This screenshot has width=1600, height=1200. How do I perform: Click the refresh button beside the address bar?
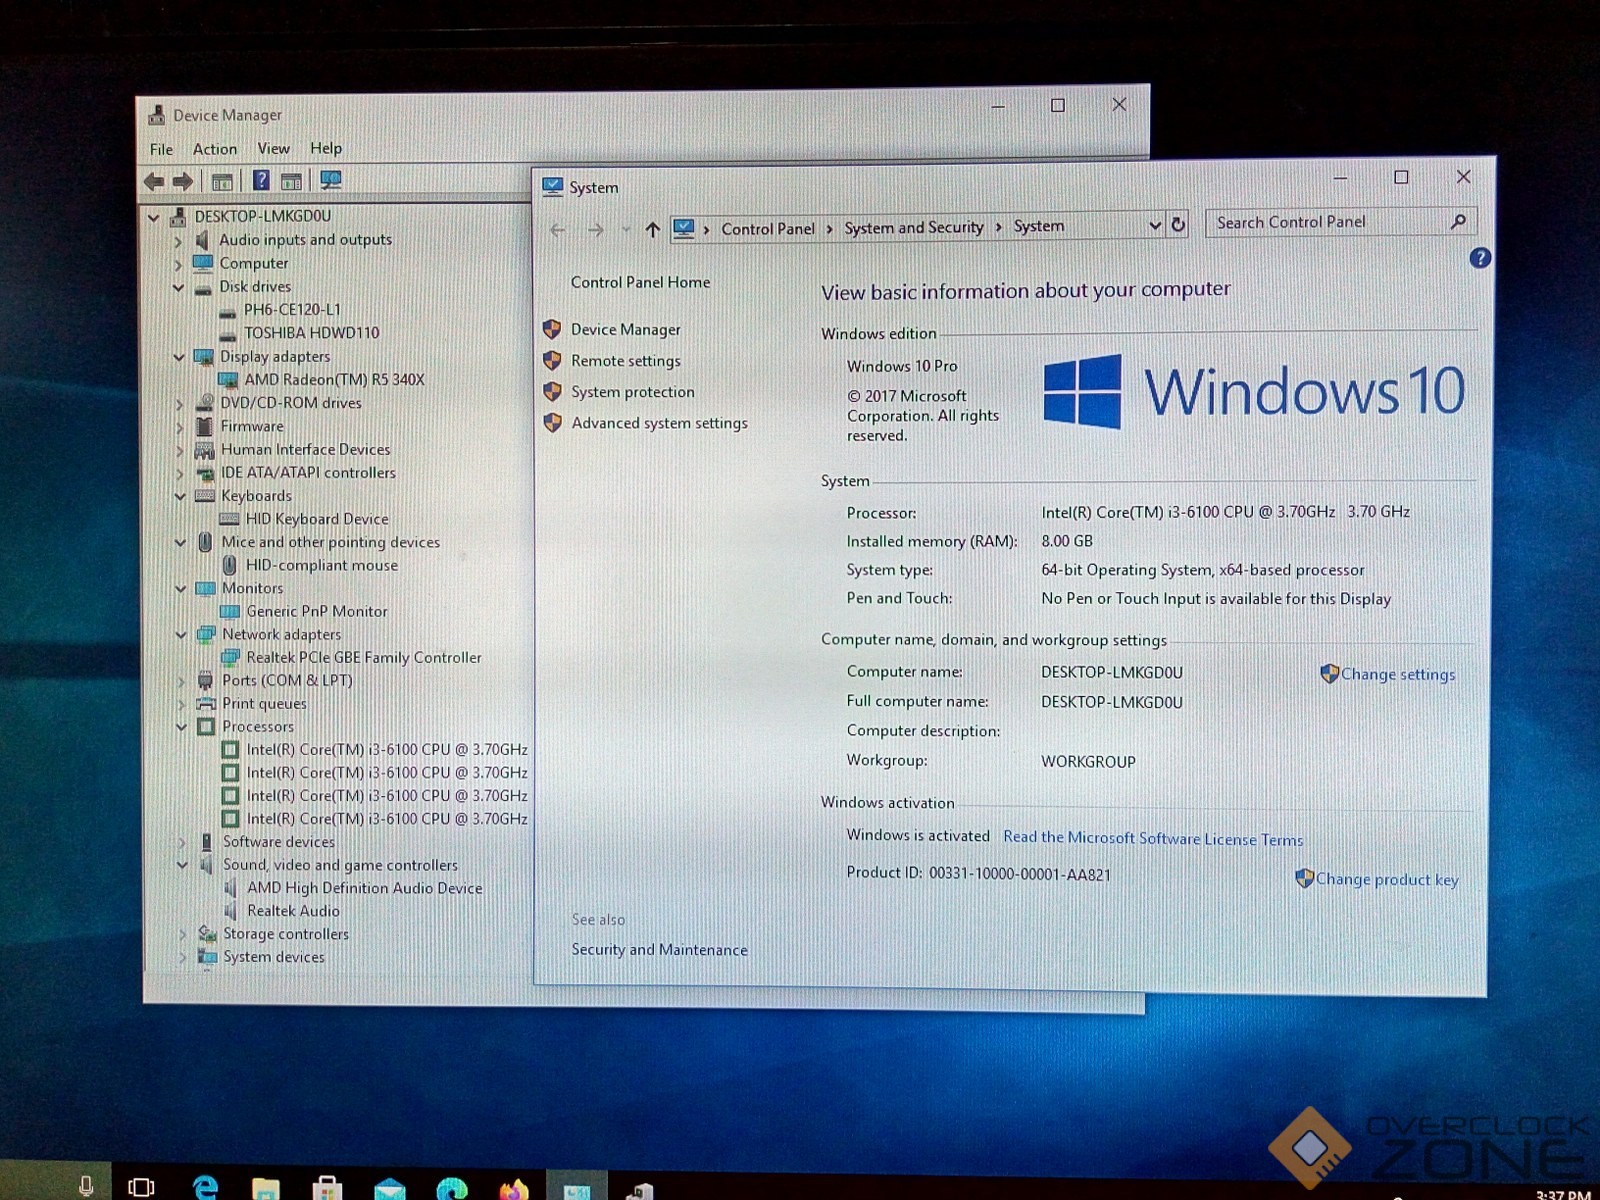click(x=1178, y=225)
